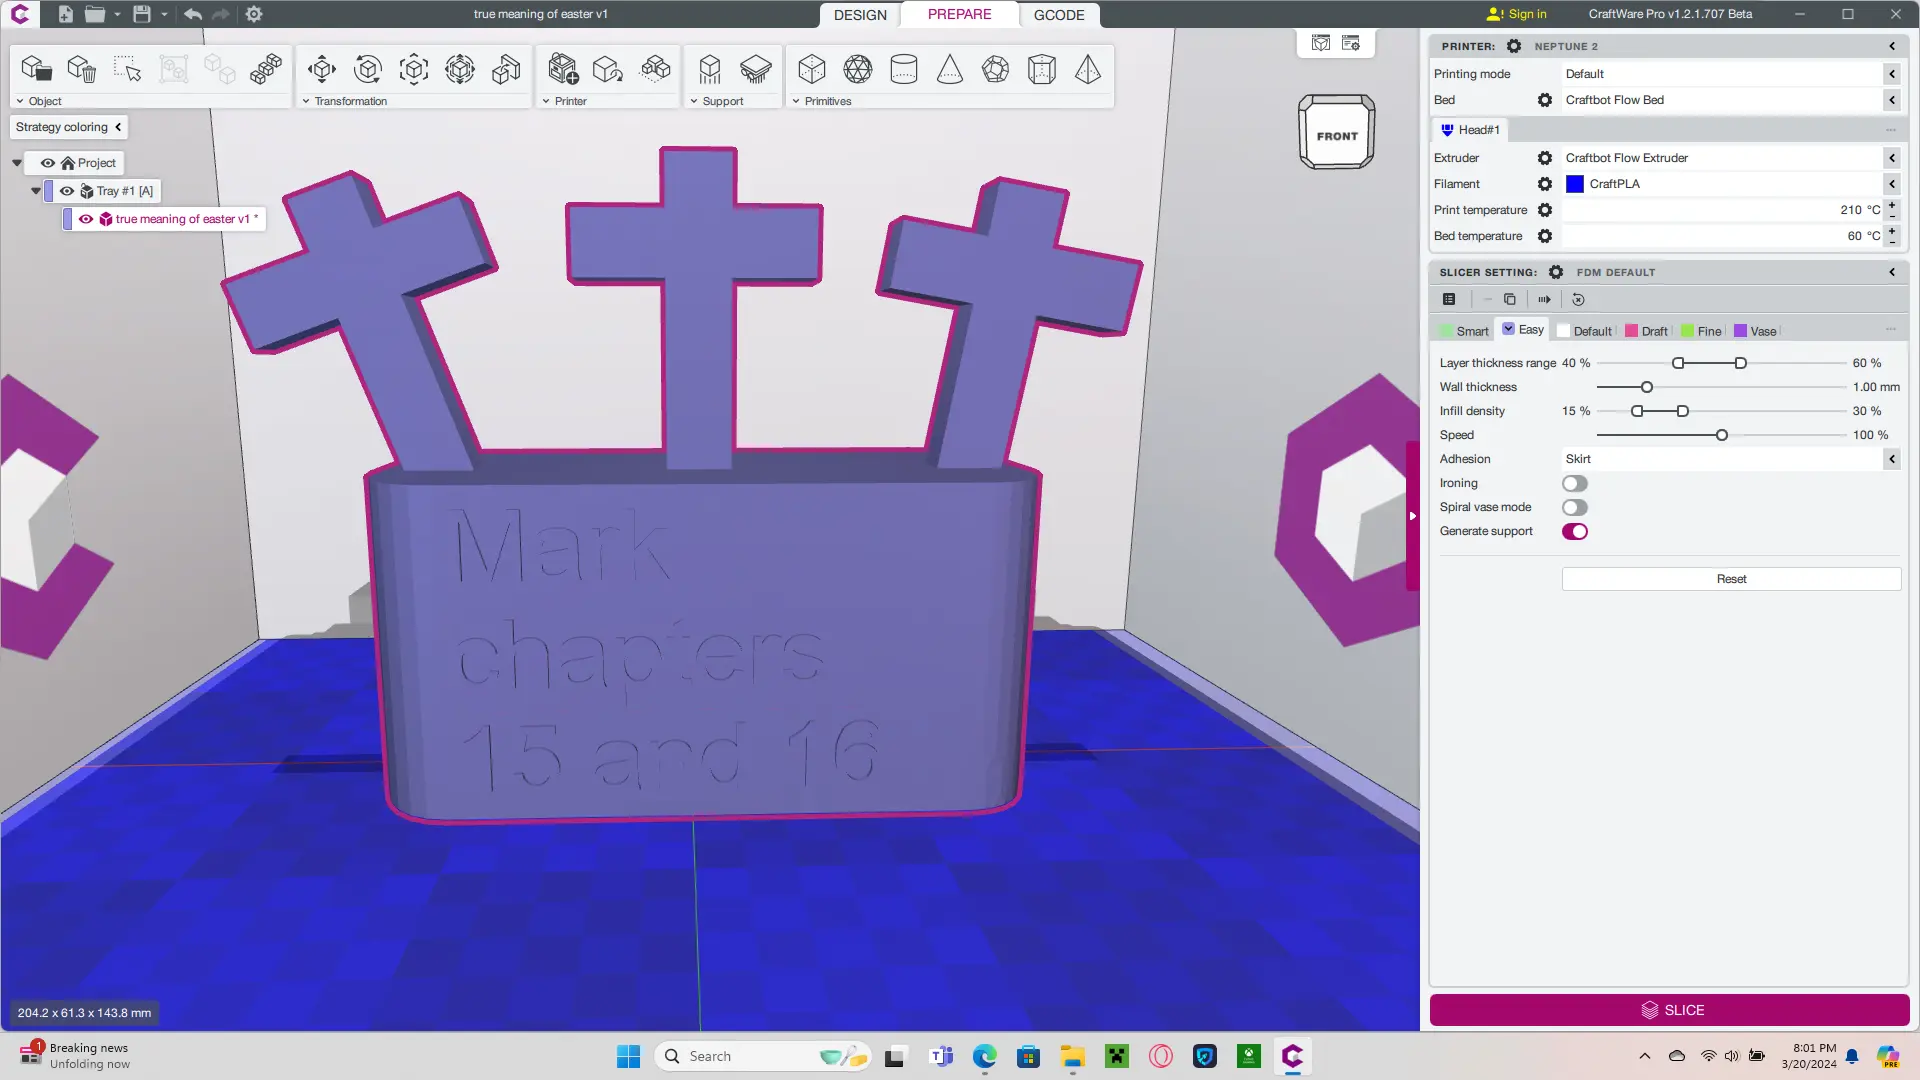Image resolution: width=1920 pixels, height=1080 pixels.
Task: Select the PREPARE tab
Action: [x=959, y=14]
